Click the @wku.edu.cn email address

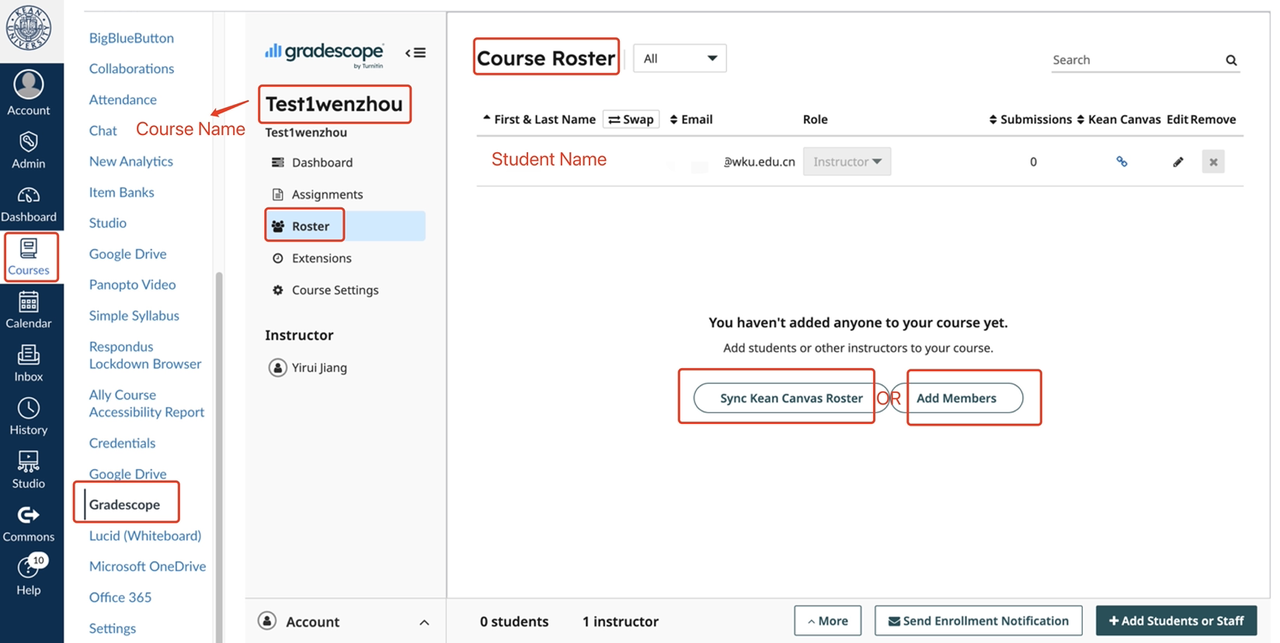(760, 162)
